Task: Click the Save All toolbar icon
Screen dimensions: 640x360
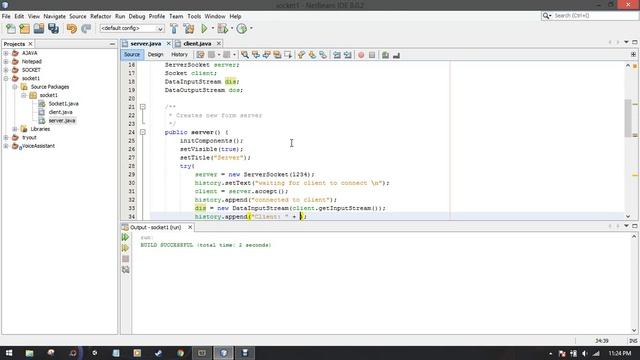Action: click(x=53, y=29)
